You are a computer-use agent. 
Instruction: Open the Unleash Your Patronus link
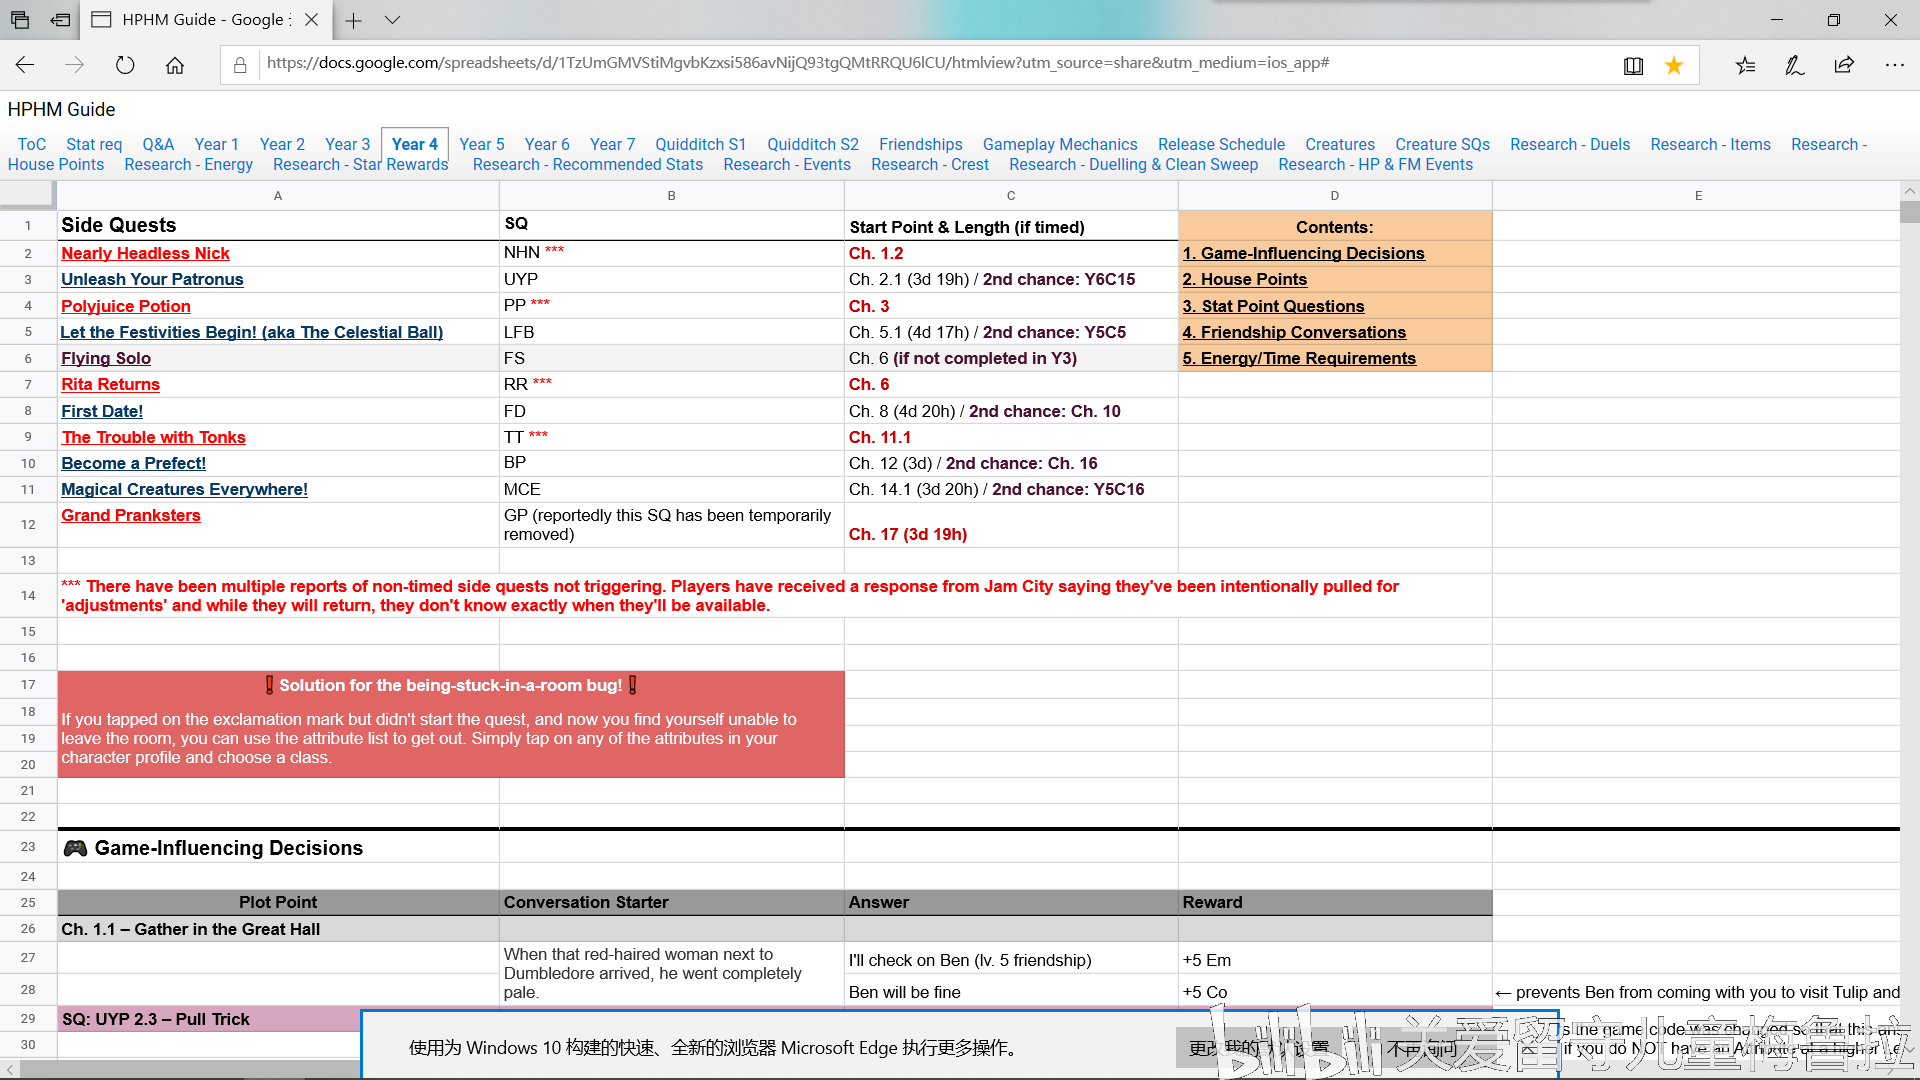(152, 279)
